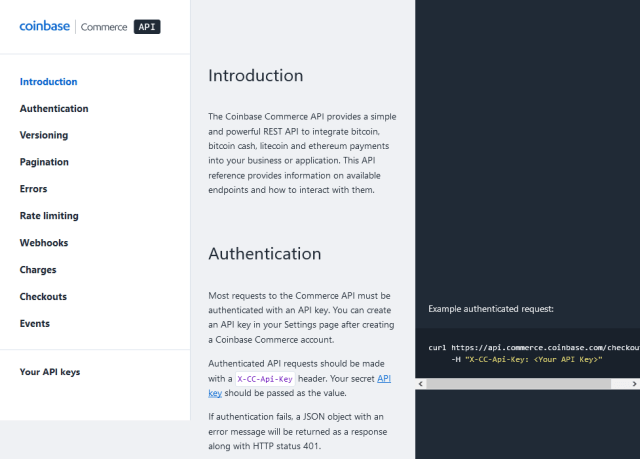640x459 pixels.
Task: Click the "X-CC-Api-Key: <Your API Key>" header string
Action: pos(534,359)
